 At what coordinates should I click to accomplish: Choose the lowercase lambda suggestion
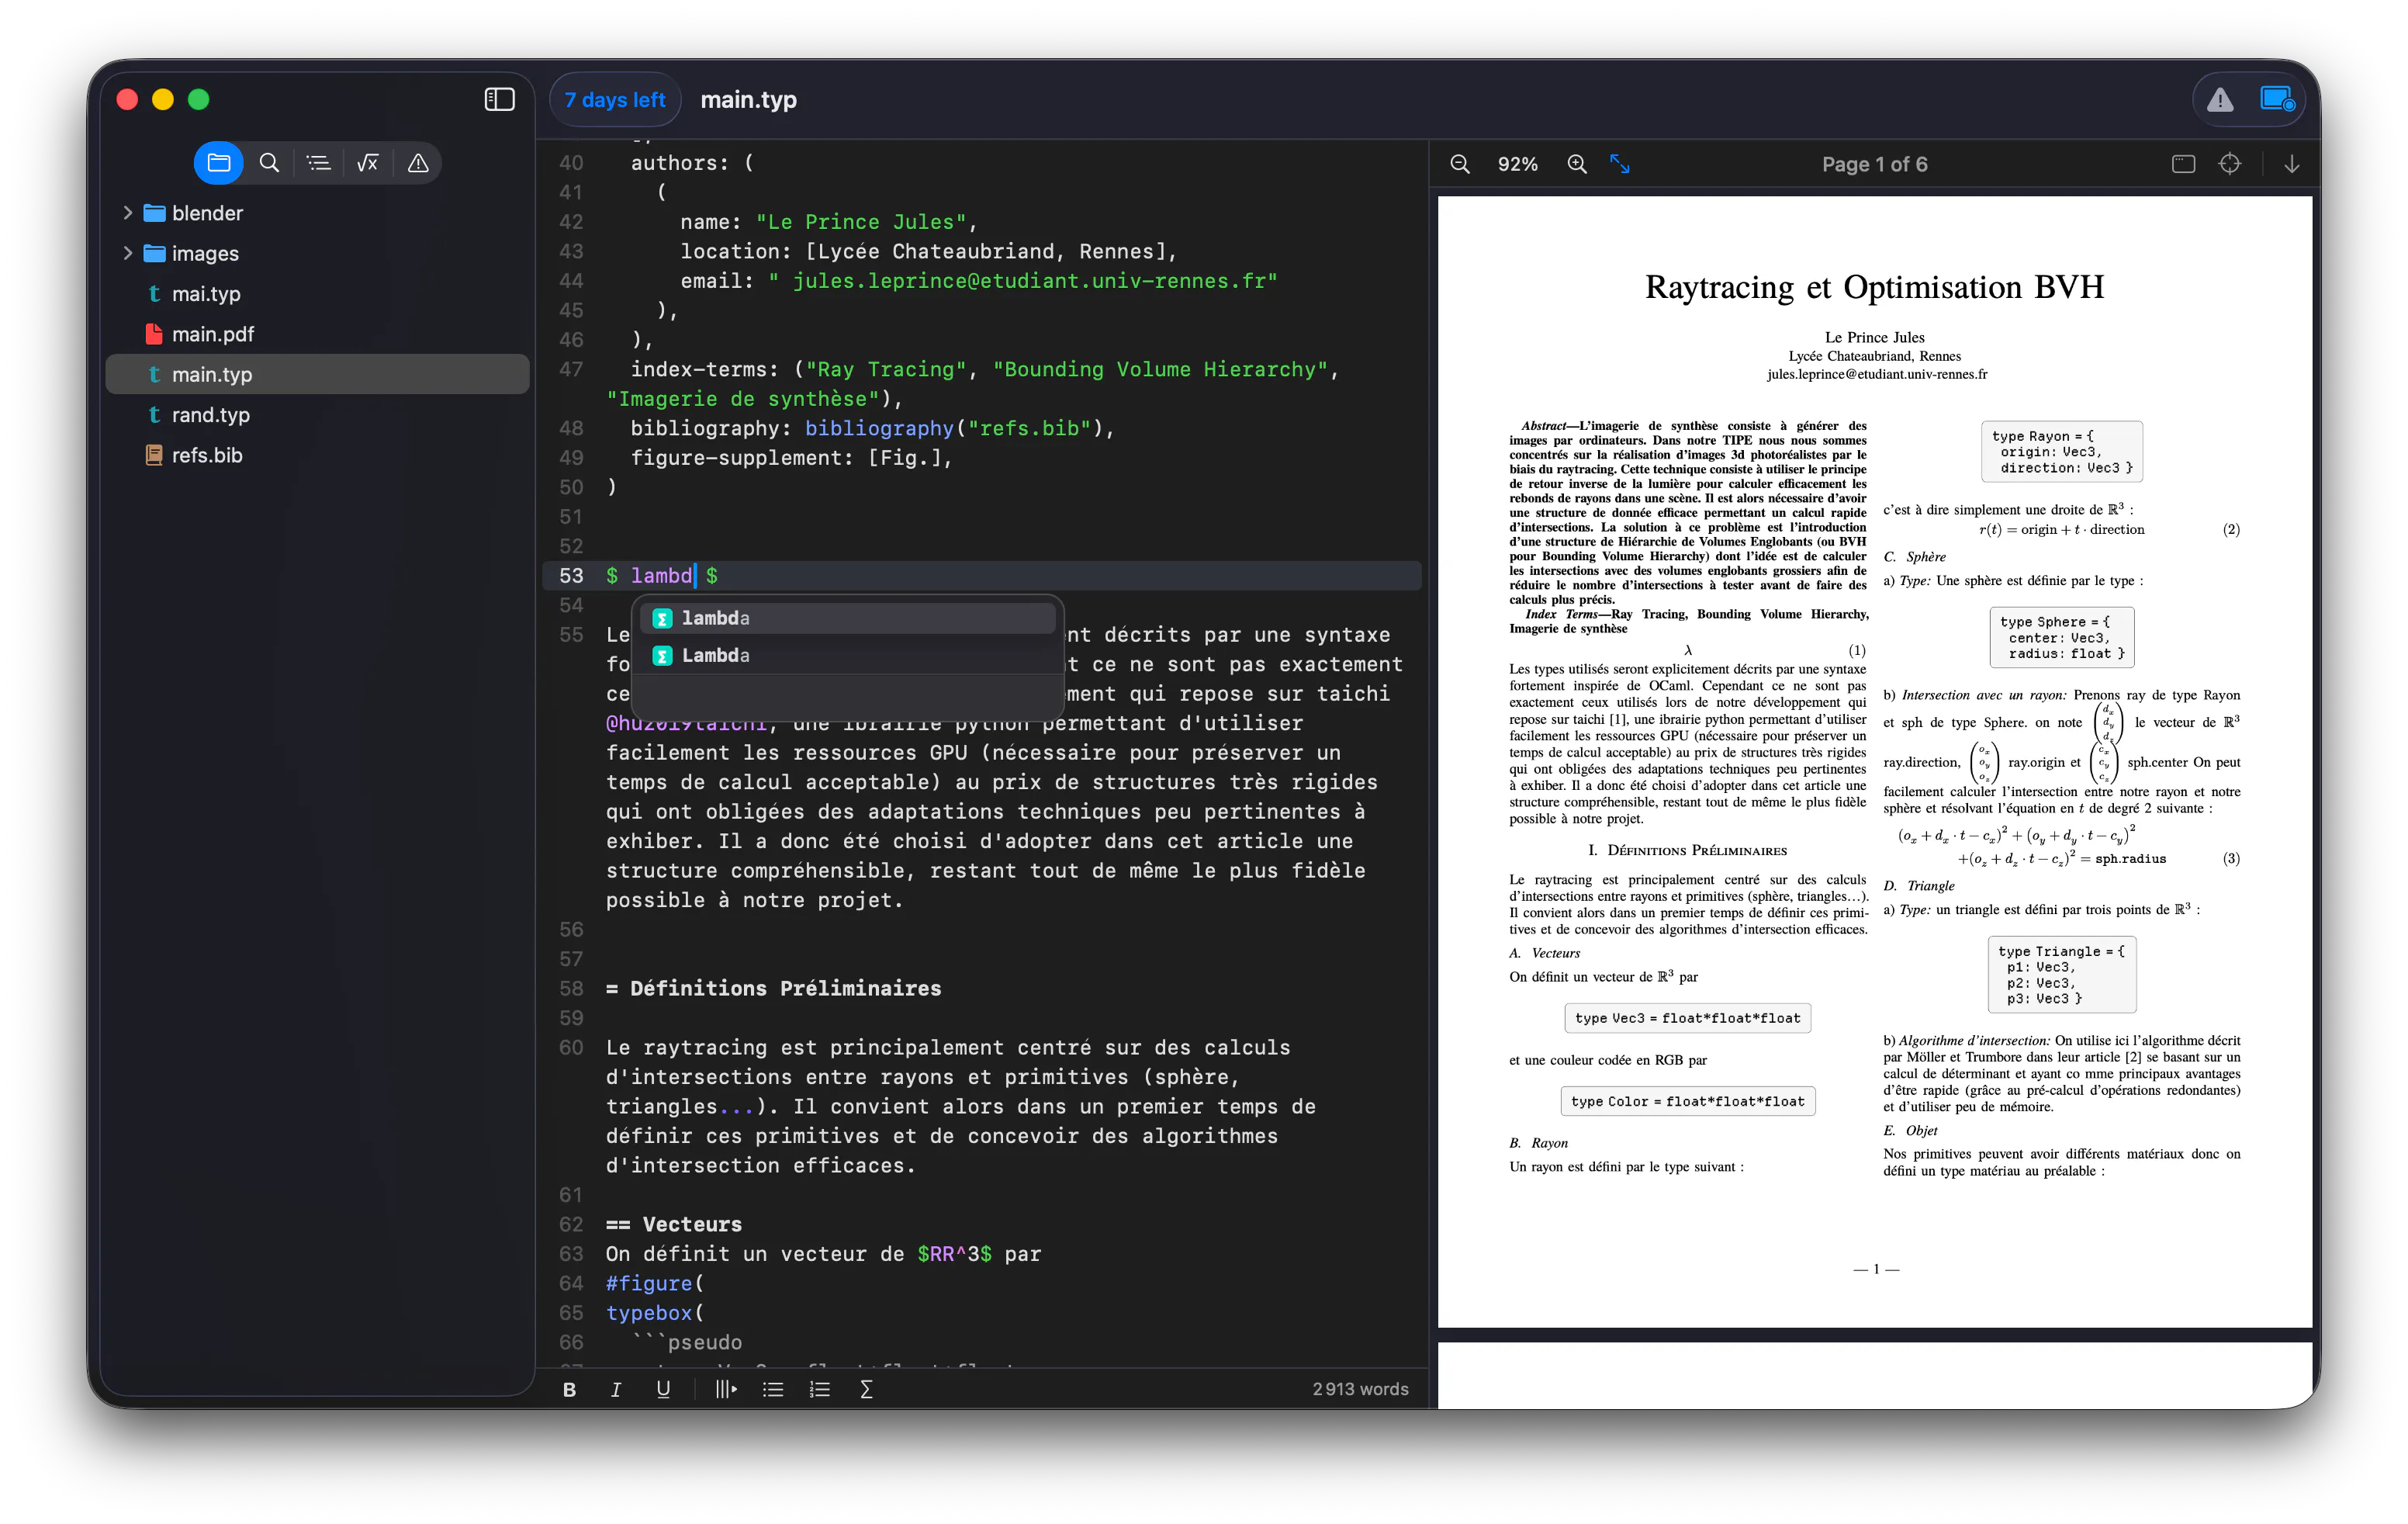point(847,618)
